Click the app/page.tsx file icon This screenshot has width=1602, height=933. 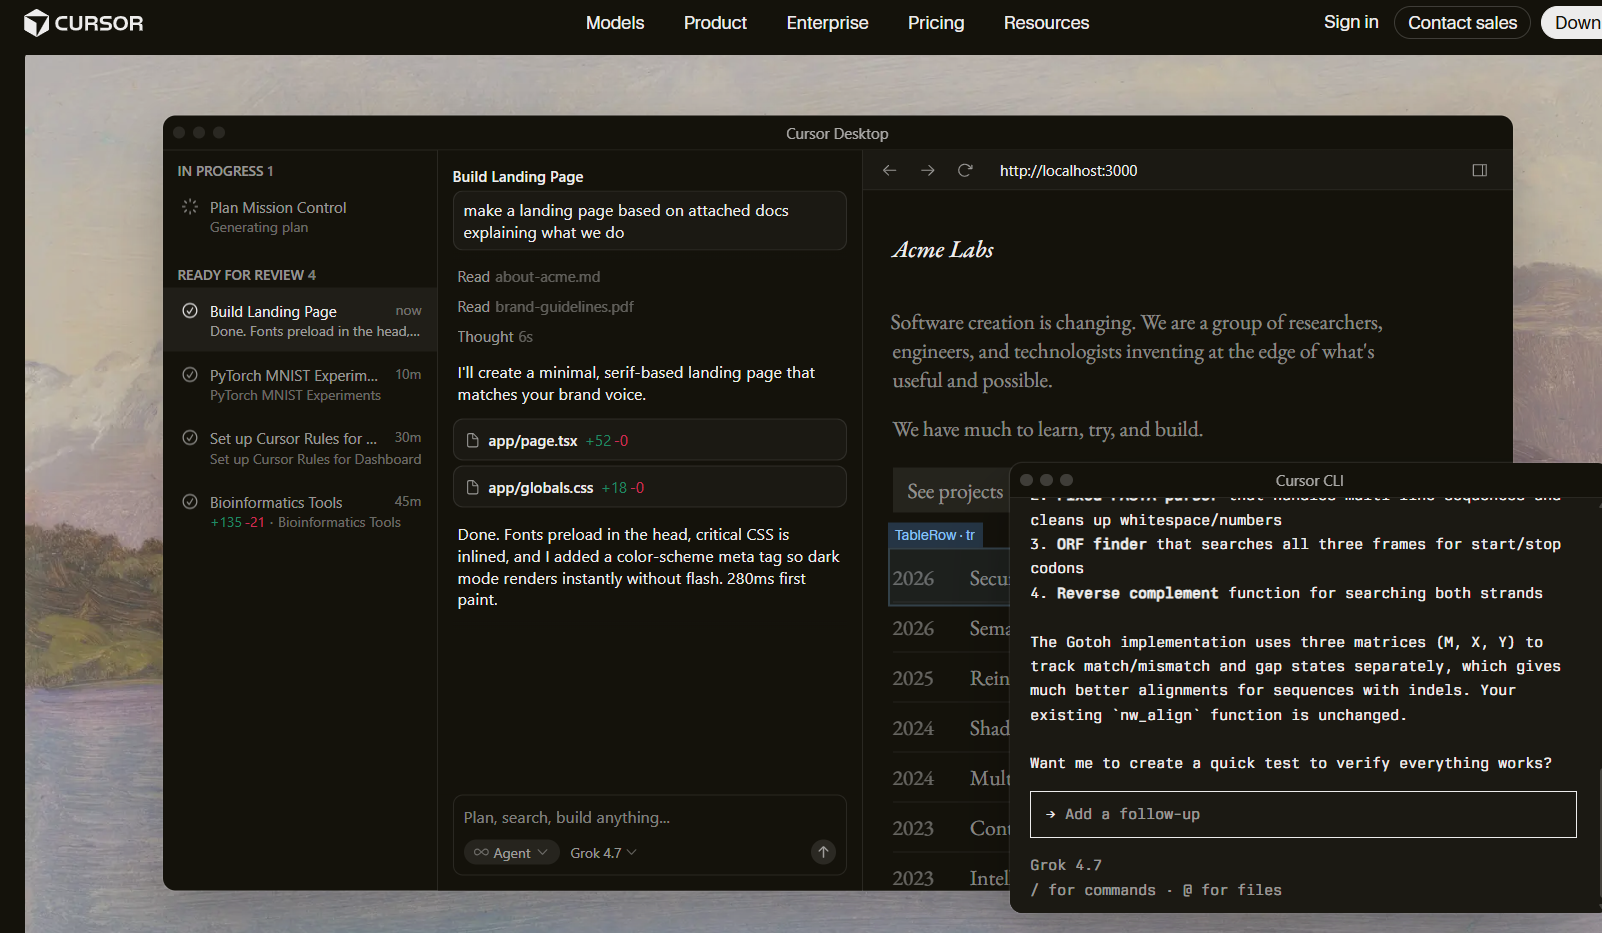(x=473, y=441)
